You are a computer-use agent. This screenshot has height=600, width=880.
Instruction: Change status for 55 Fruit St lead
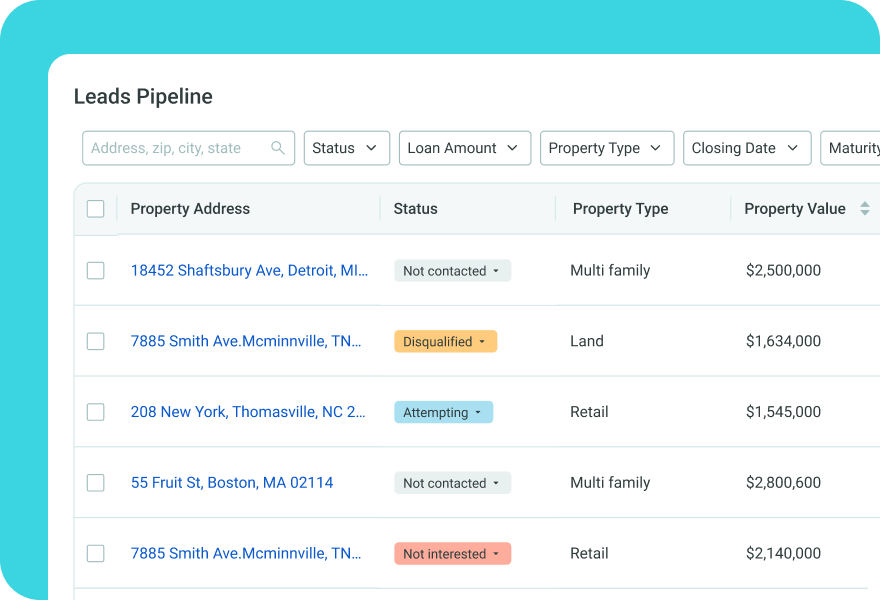tap(452, 483)
